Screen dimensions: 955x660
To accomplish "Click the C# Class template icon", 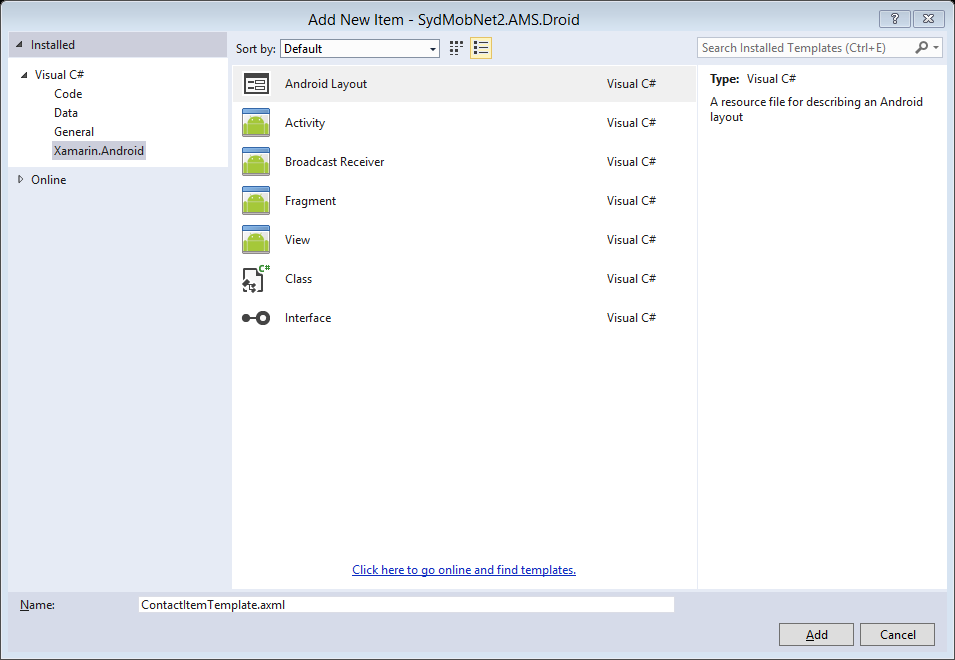I will click(256, 279).
